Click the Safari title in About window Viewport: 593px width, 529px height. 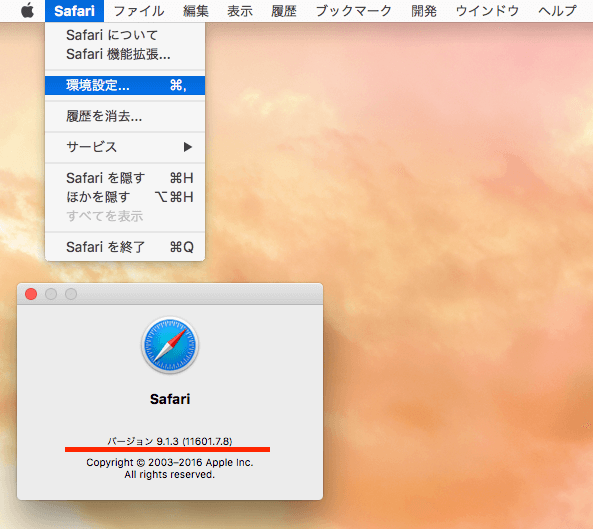(x=170, y=399)
